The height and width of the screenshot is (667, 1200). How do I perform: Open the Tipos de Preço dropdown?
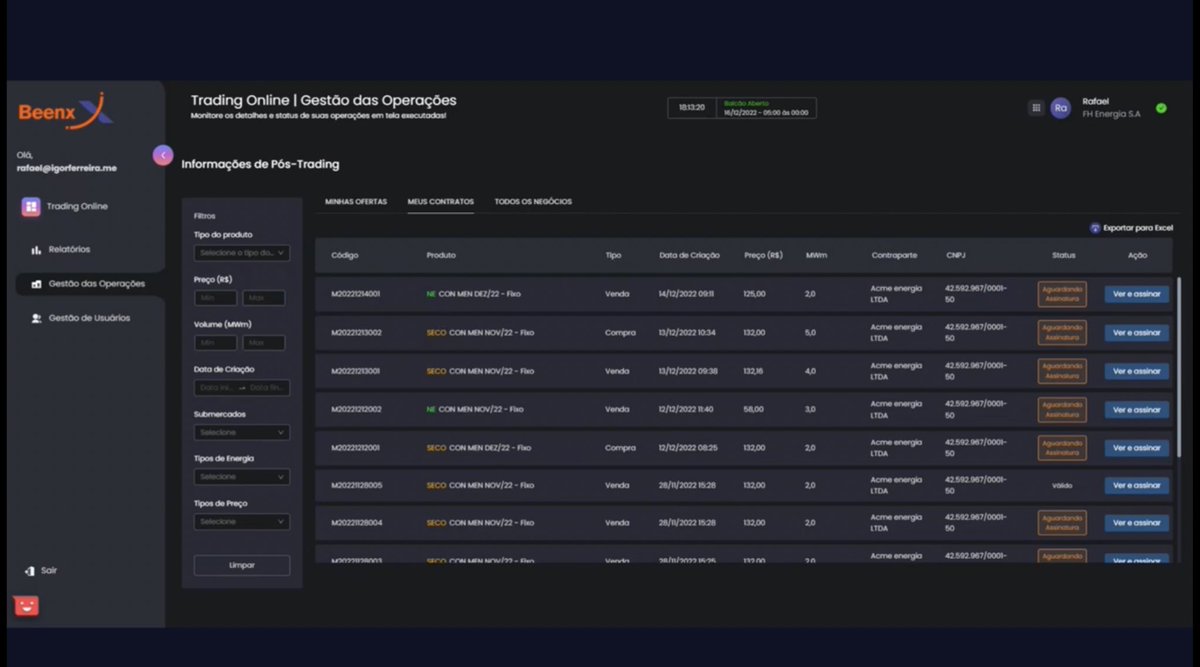click(241, 521)
